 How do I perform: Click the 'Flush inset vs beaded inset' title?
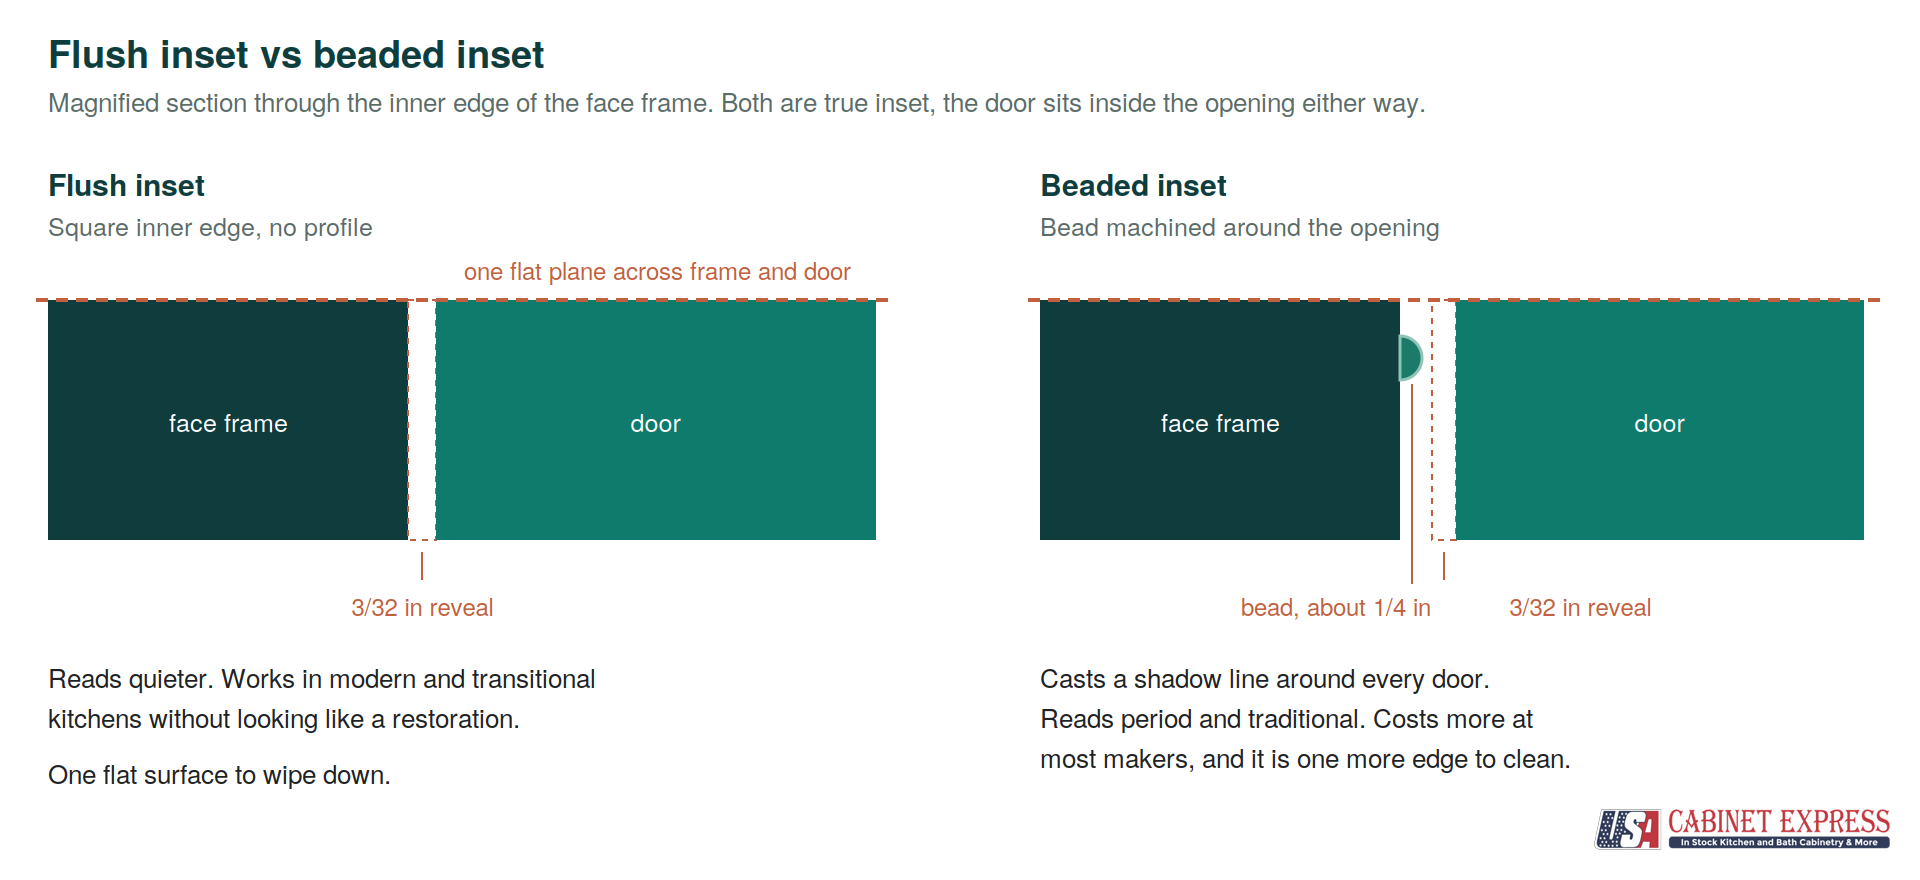click(296, 55)
